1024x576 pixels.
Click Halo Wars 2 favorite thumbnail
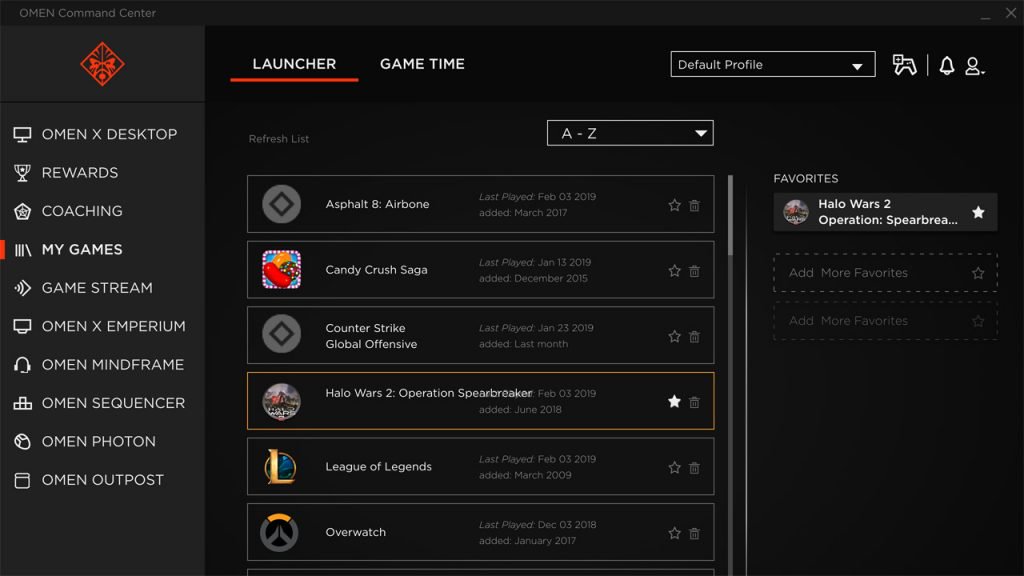pyautogui.click(x=795, y=212)
